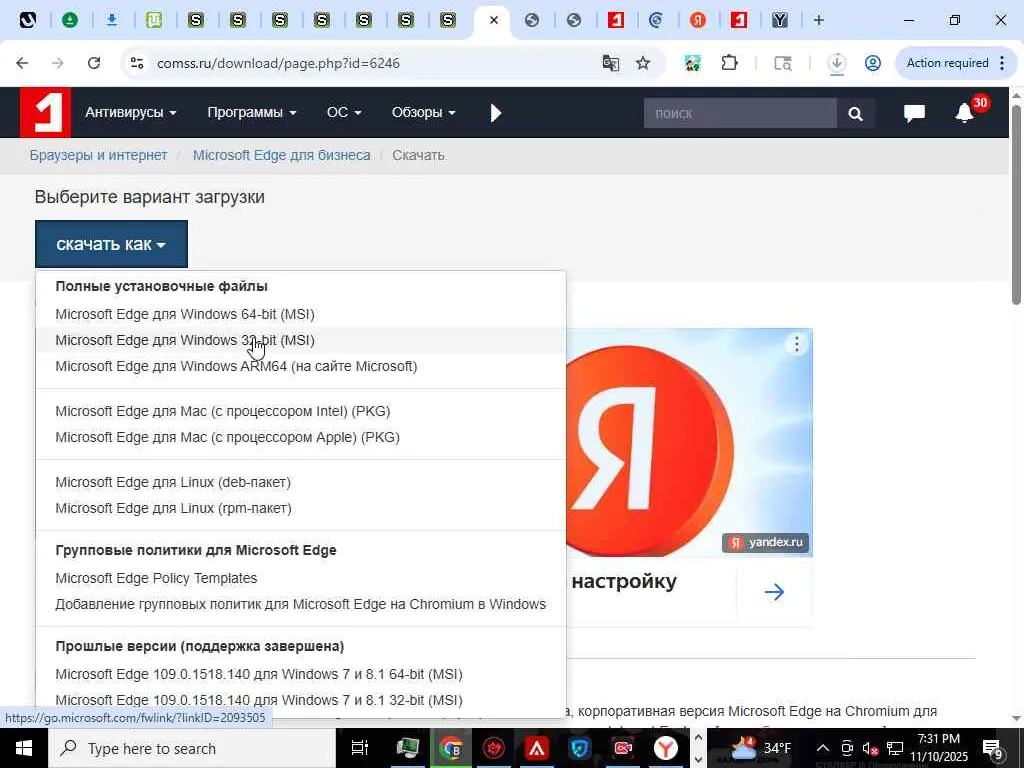Viewport: 1024px width, 768px height.
Task: Expand the Антивирусы menu
Action: [x=131, y=112]
